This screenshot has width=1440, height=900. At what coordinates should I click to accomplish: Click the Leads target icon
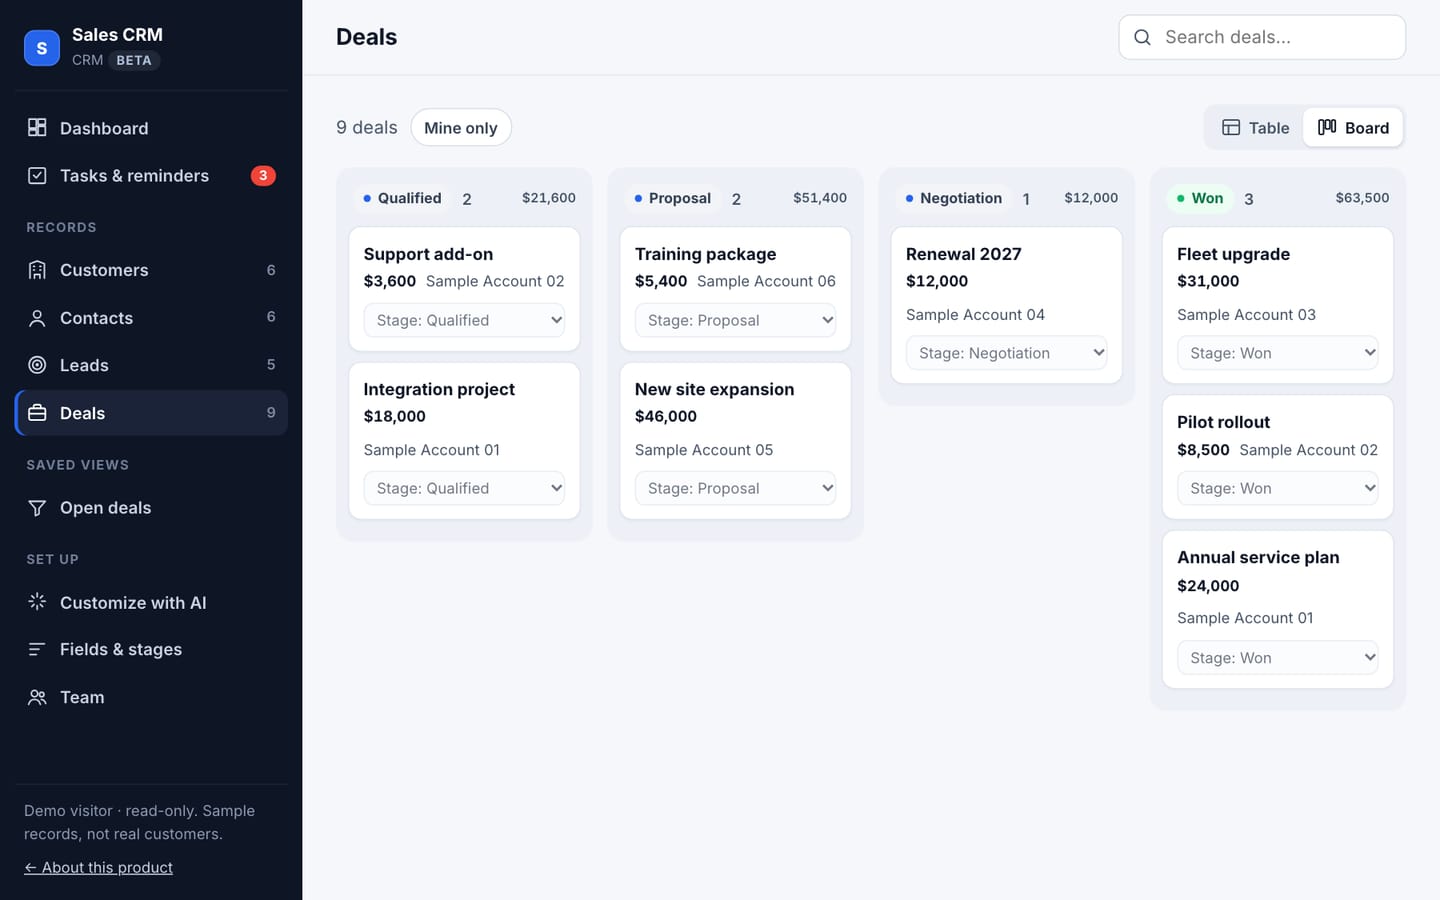pyautogui.click(x=37, y=365)
